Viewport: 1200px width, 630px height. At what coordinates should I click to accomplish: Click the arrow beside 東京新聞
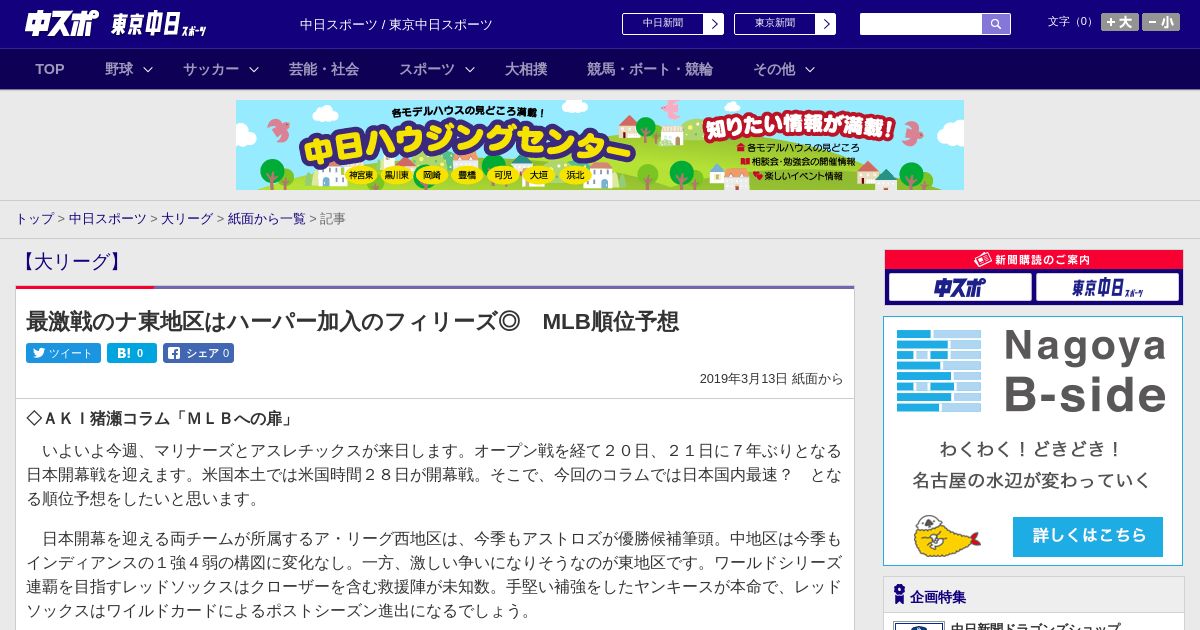[825, 24]
